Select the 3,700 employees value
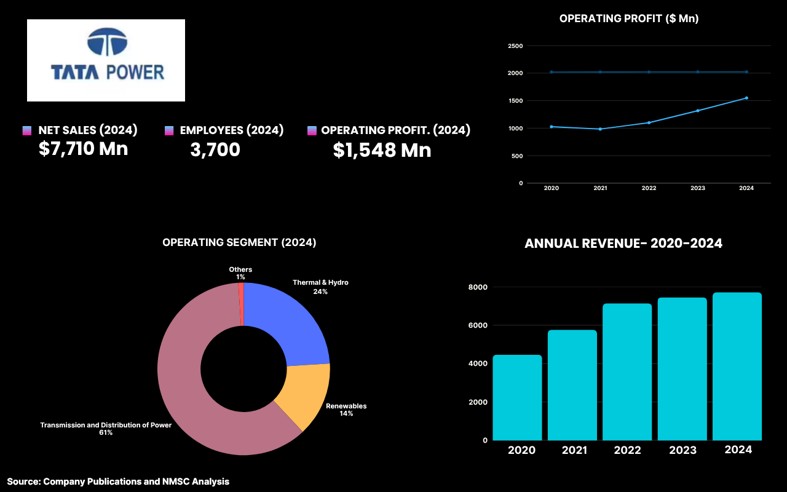787x492 pixels. click(x=215, y=150)
